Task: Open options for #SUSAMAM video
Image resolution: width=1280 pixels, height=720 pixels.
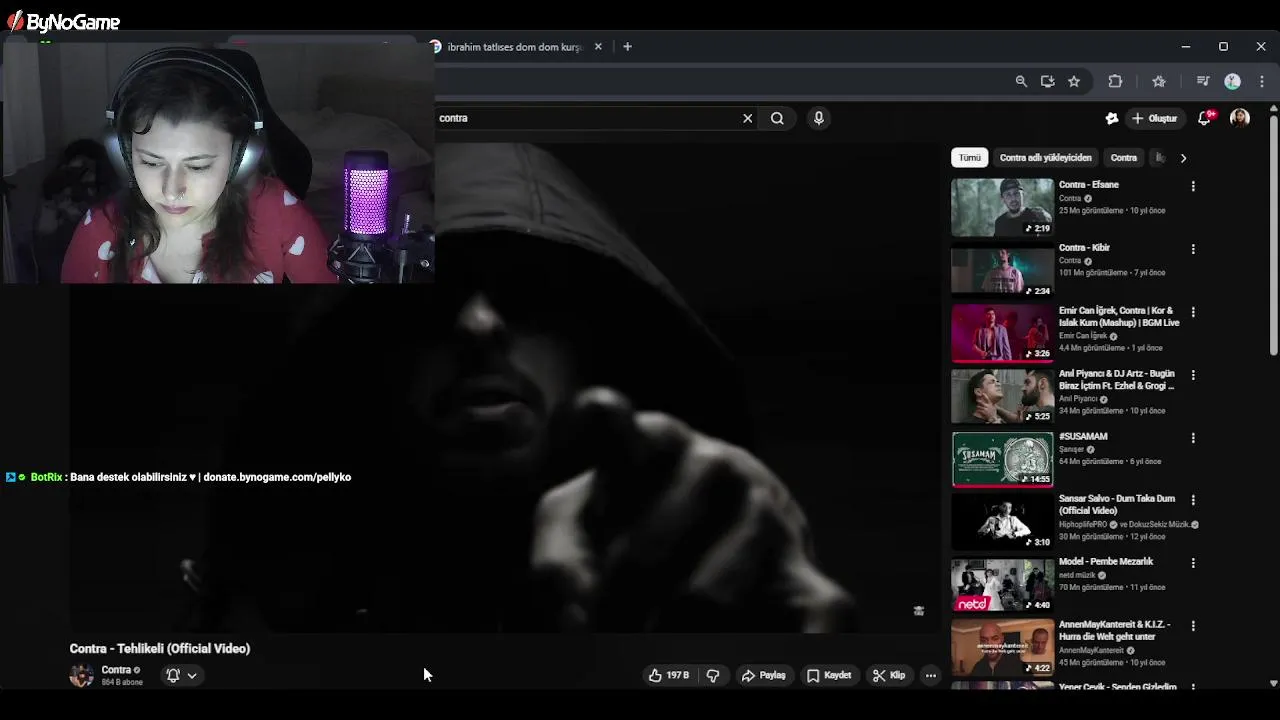Action: [1193, 438]
